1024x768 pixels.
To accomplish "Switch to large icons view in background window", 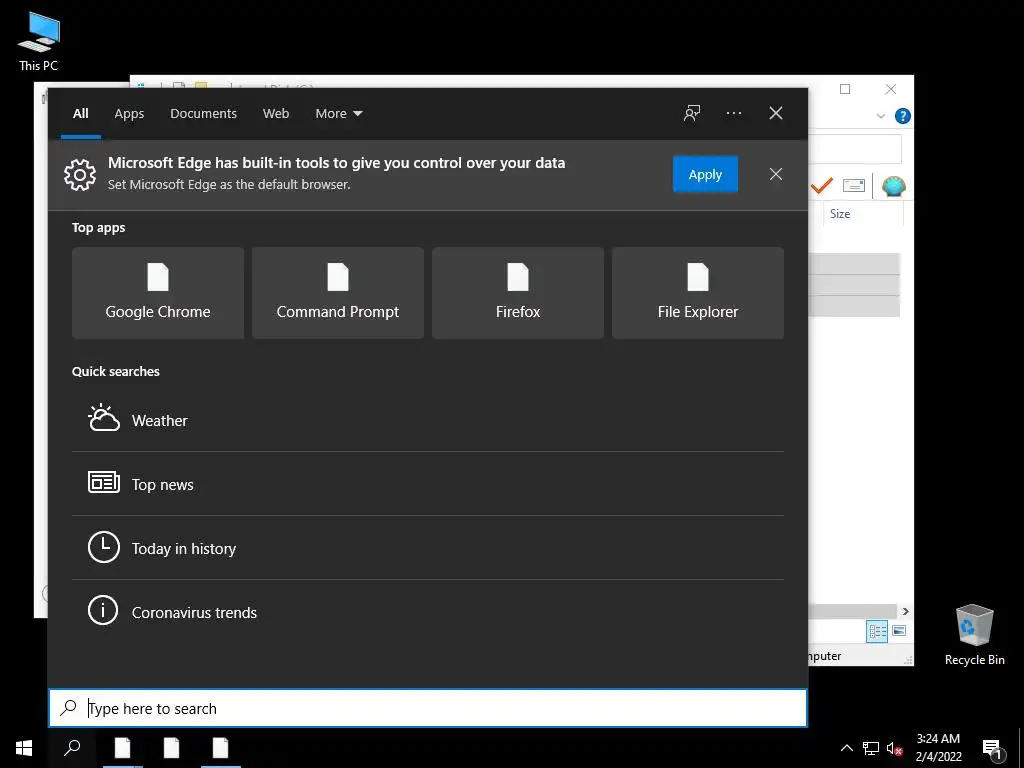I will click(899, 631).
